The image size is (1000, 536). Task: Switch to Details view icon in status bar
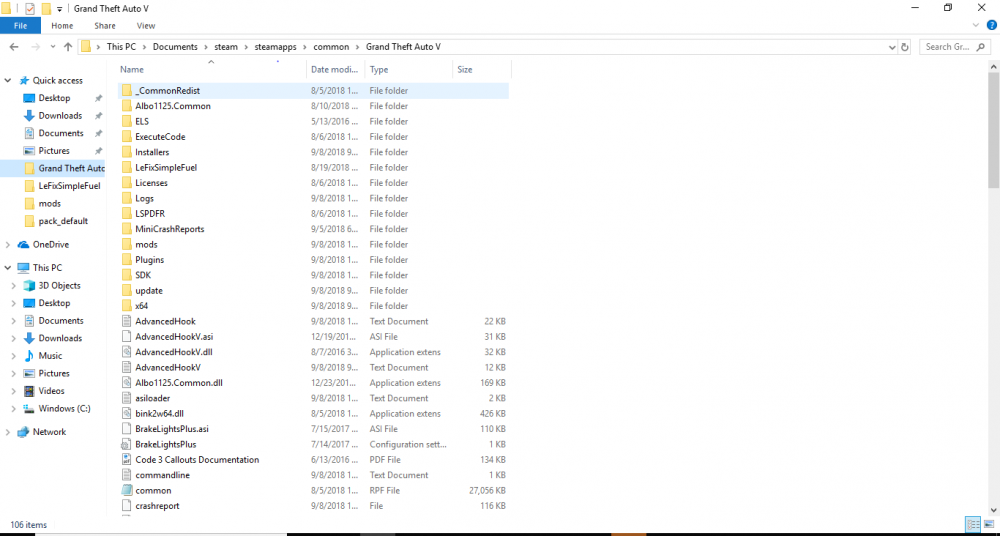(973, 525)
